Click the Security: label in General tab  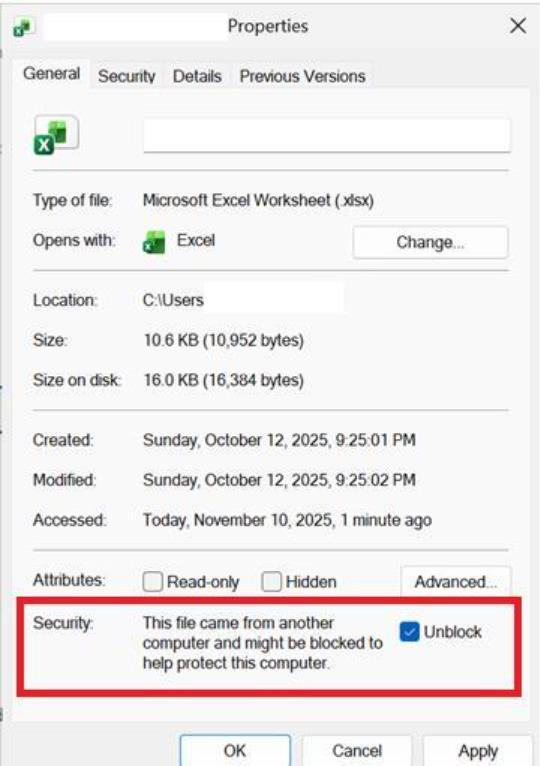point(63,623)
